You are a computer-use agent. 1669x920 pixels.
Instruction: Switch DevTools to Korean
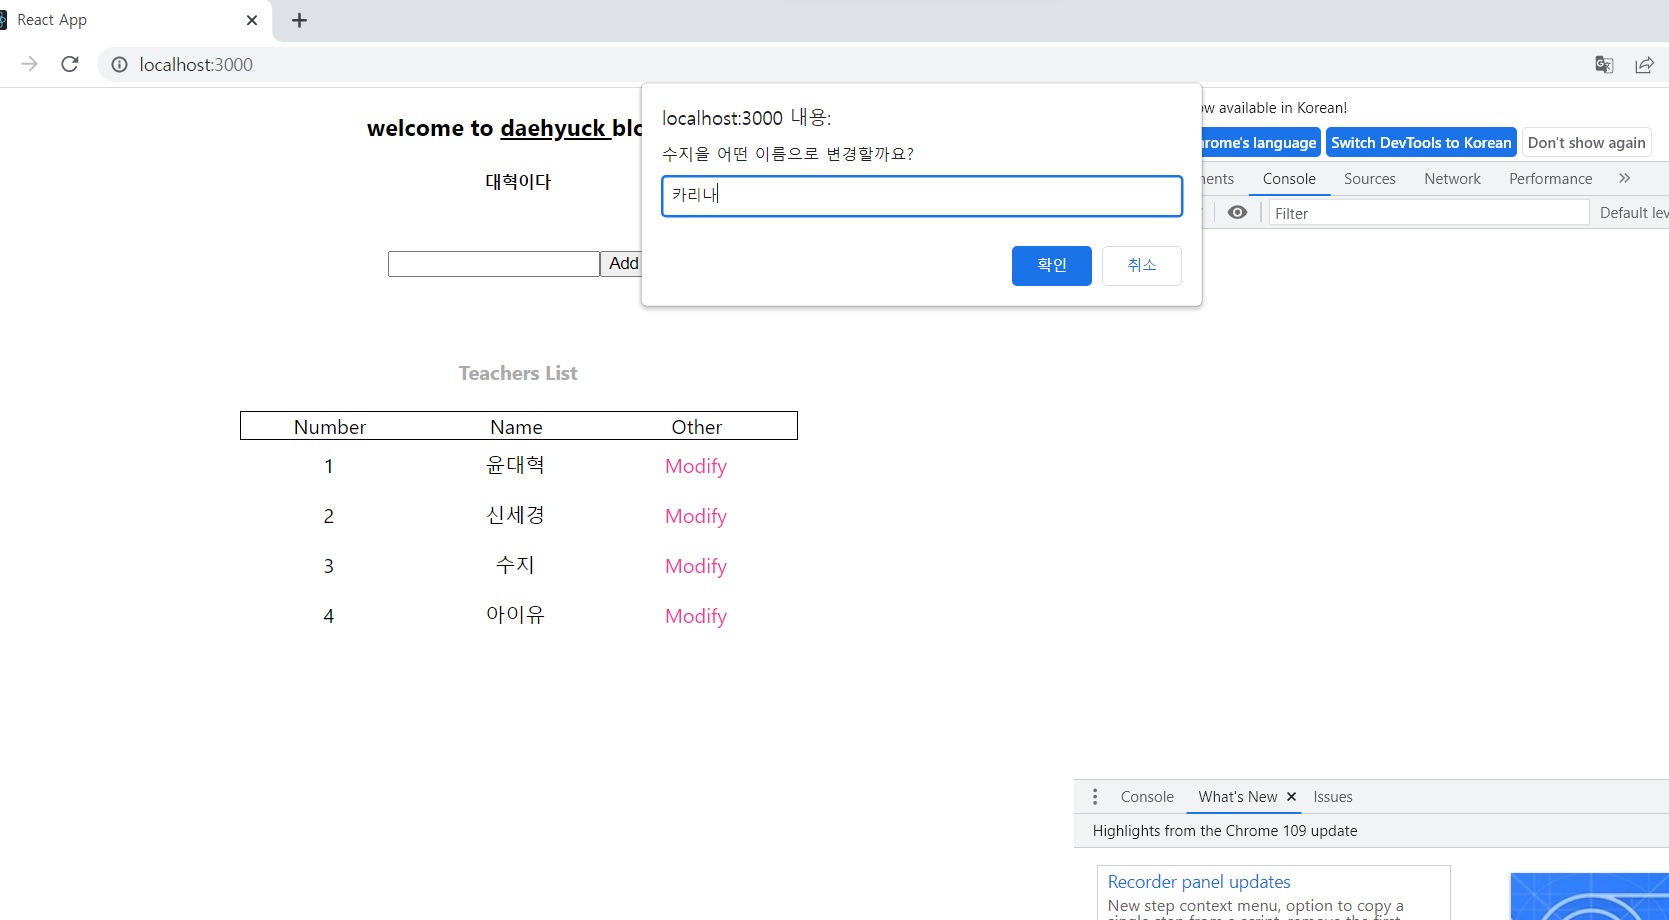point(1421,142)
